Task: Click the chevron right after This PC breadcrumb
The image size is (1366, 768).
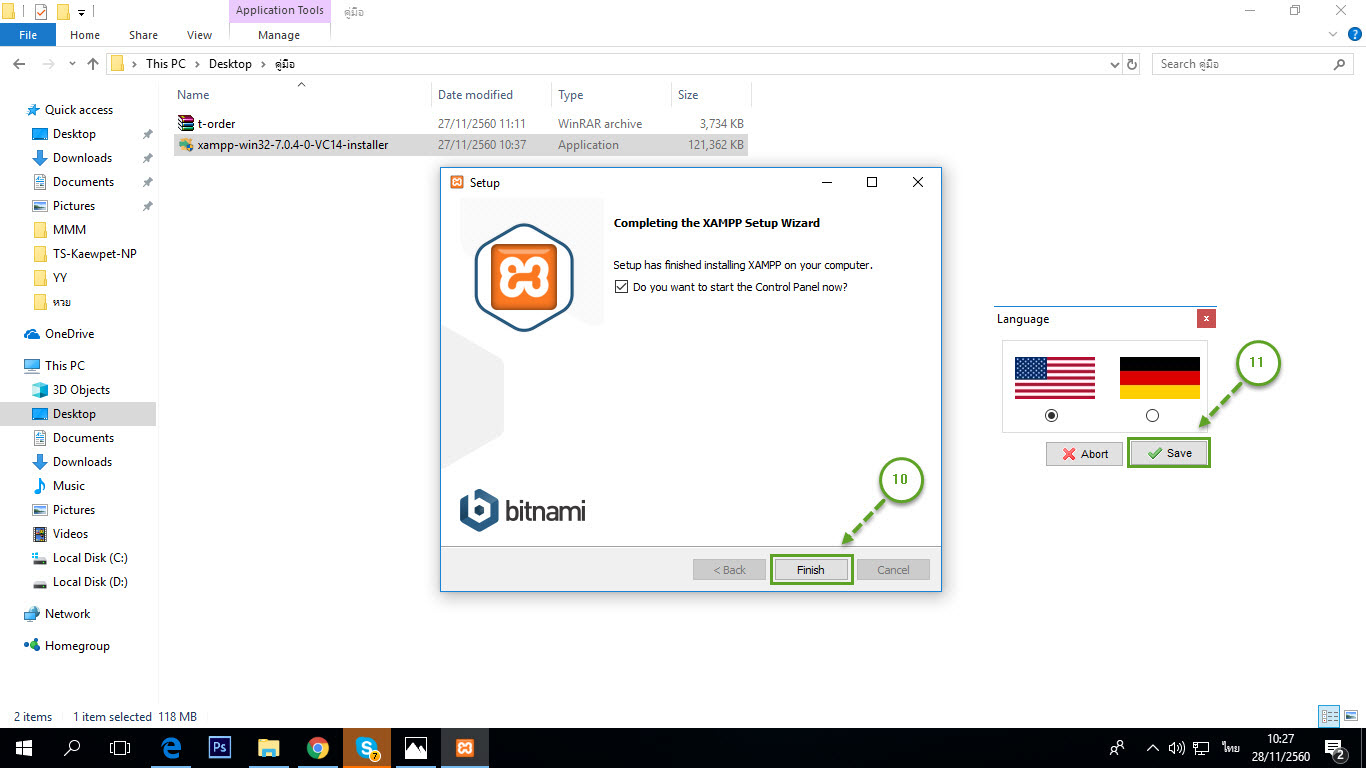Action: (197, 64)
